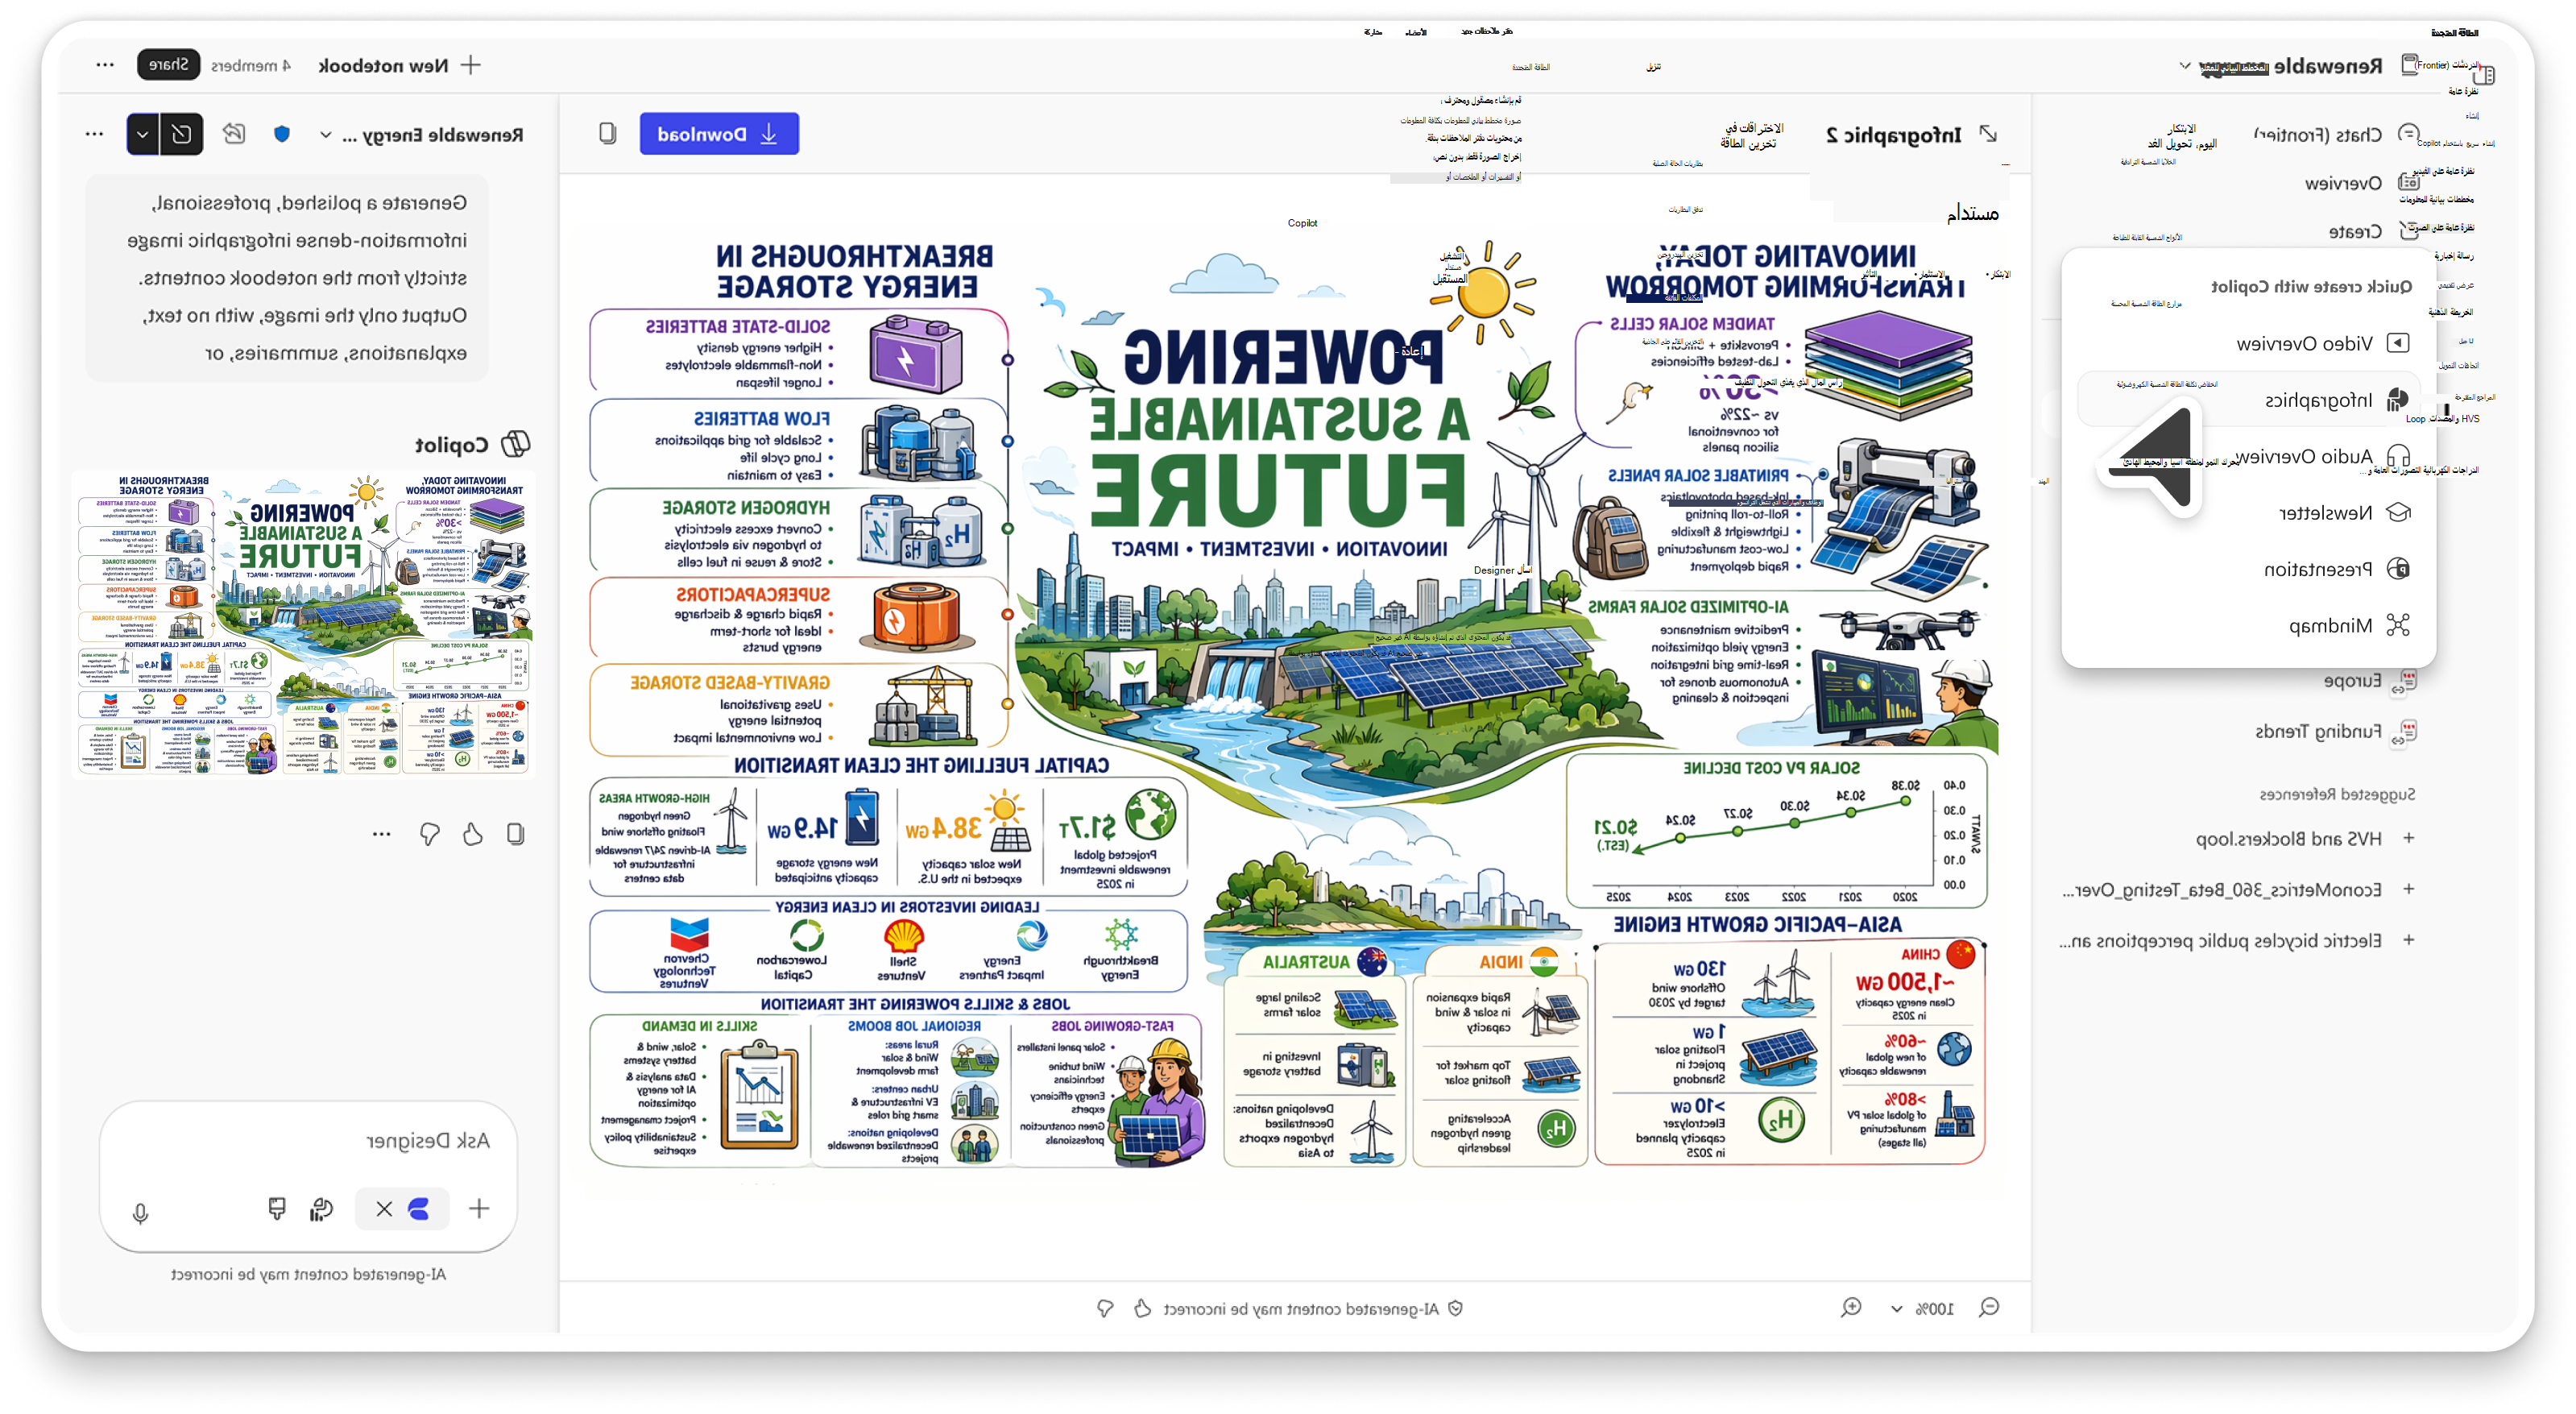Open the infographic thumbnail in the chat
Screen dimensions: 2576x1414
(x=304, y=624)
